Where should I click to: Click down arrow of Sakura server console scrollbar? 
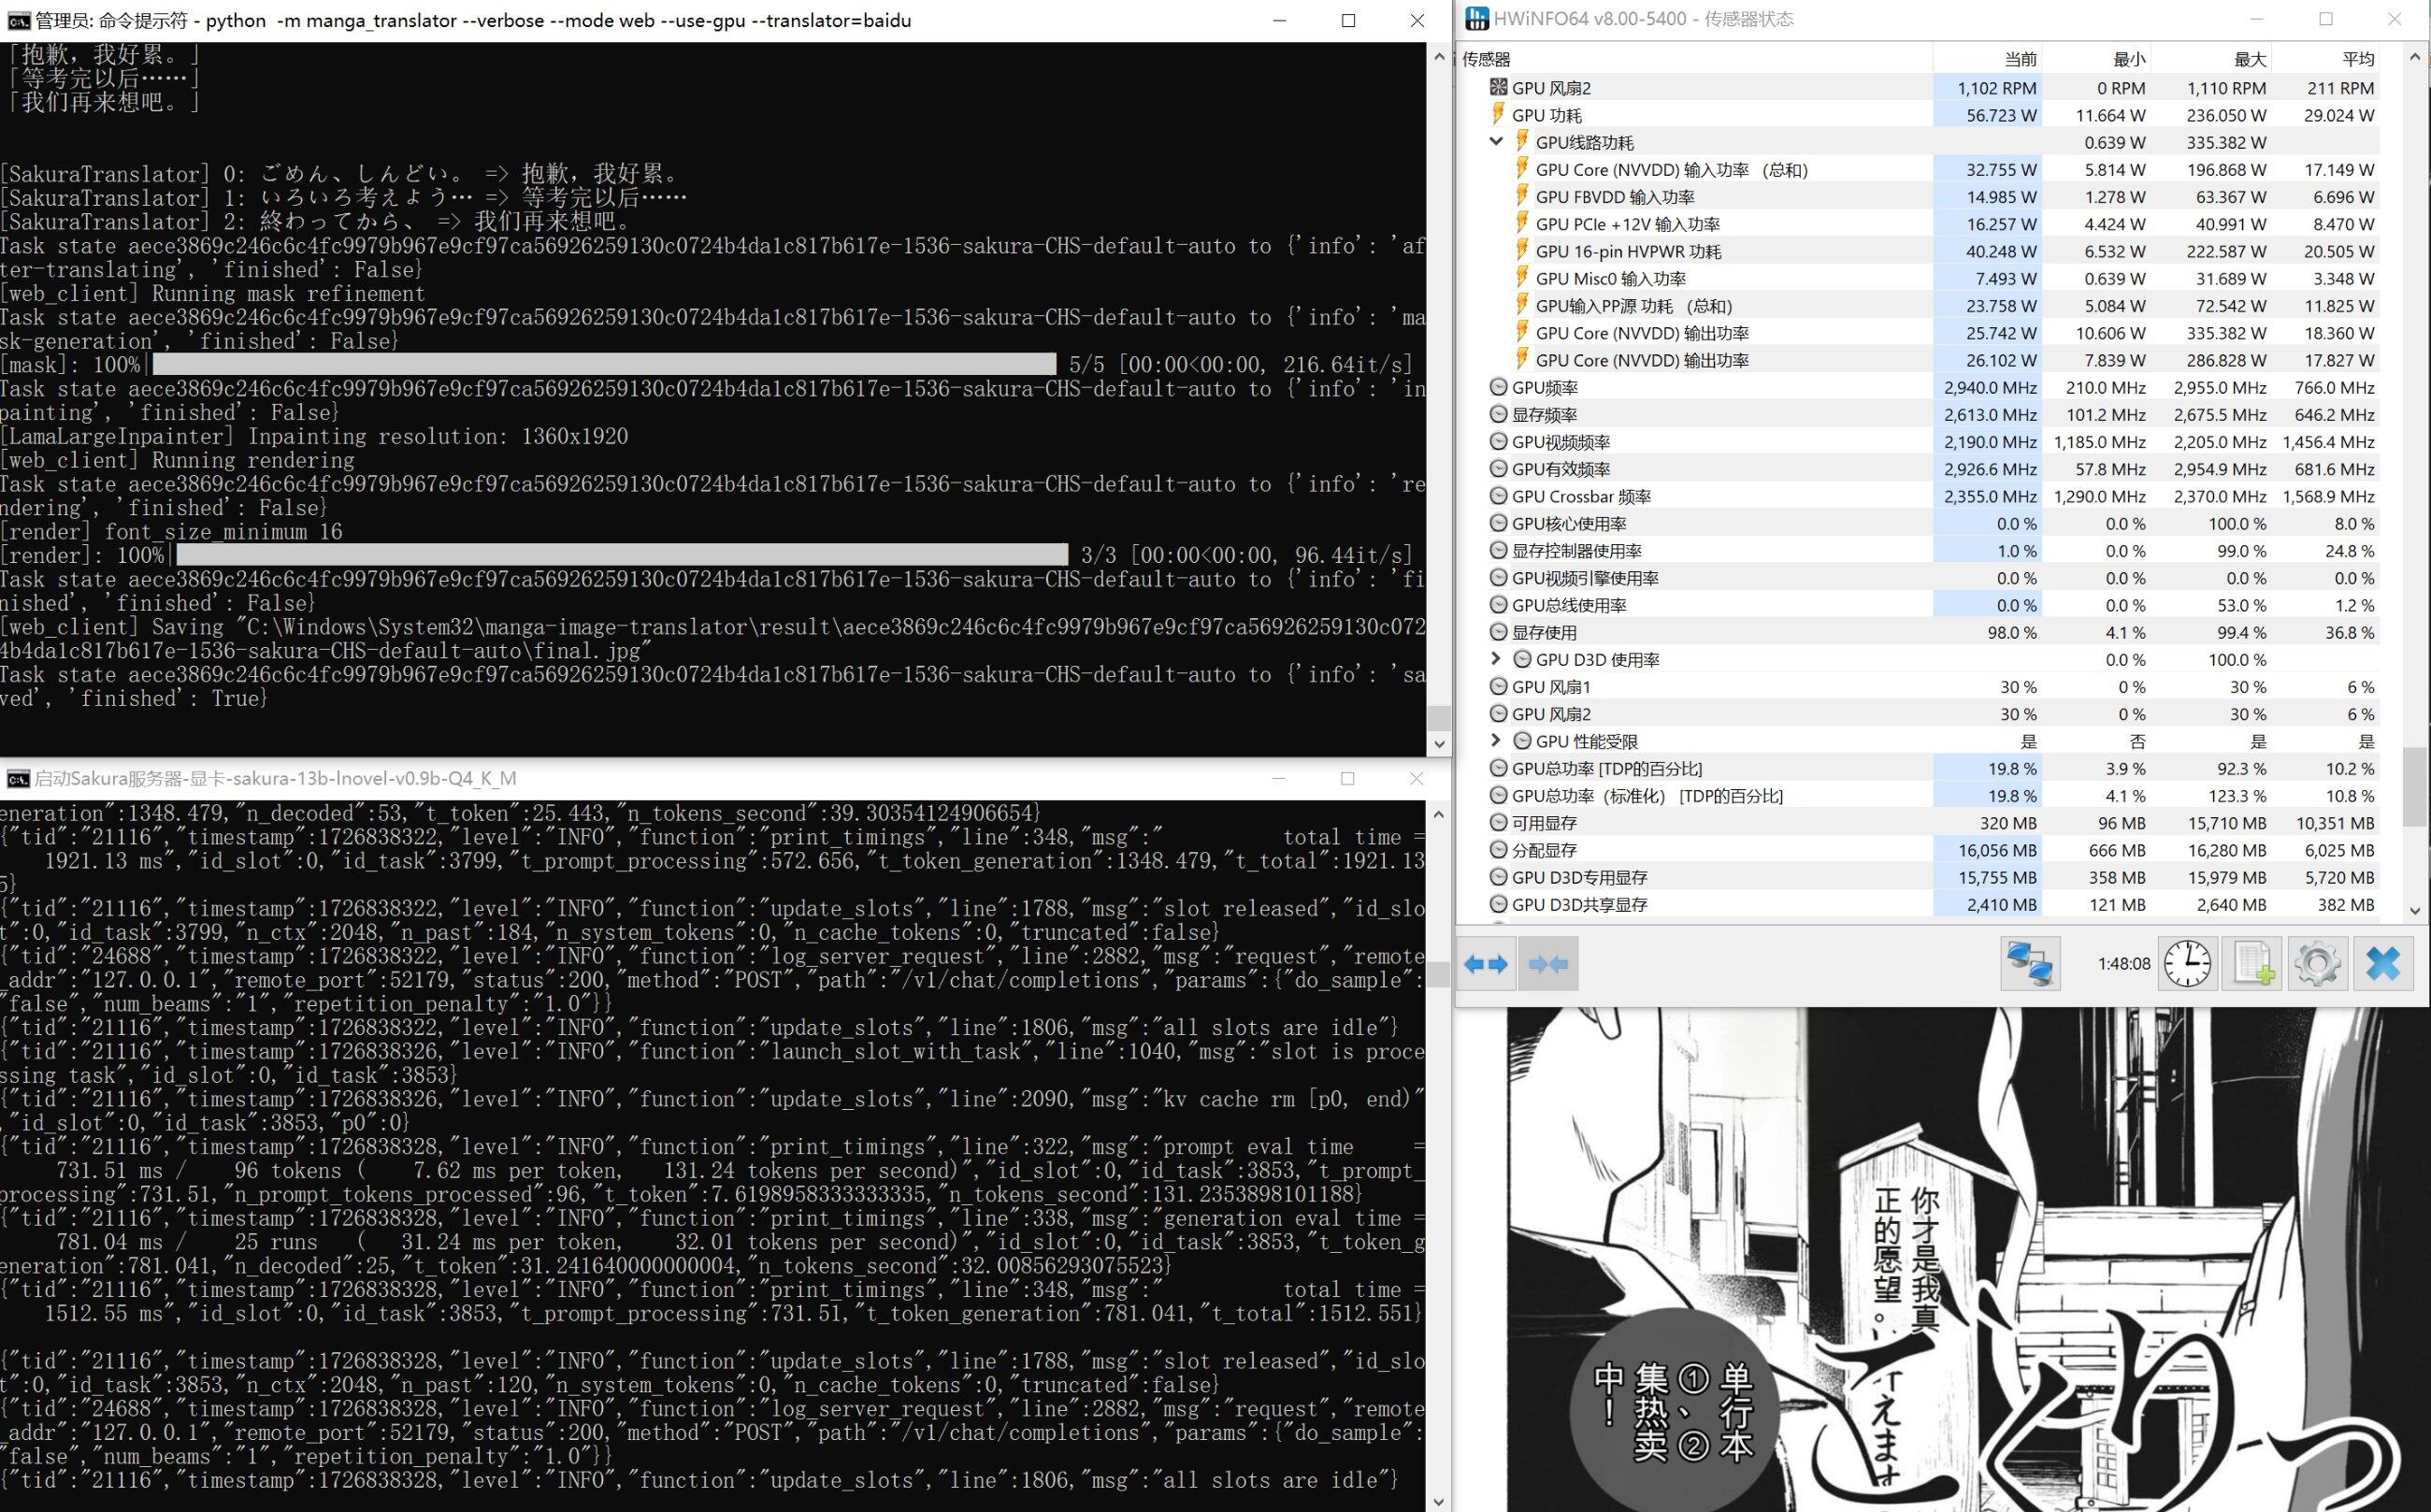[x=1439, y=1500]
